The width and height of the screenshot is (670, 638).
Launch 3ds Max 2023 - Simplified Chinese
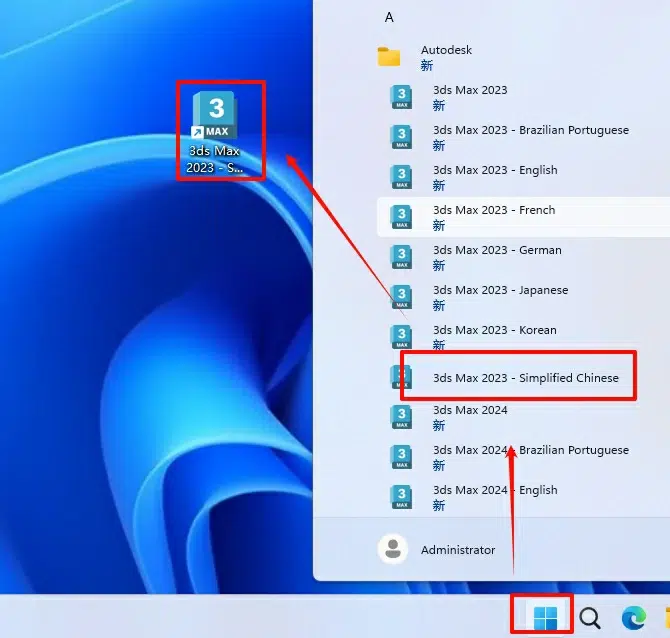coord(525,378)
